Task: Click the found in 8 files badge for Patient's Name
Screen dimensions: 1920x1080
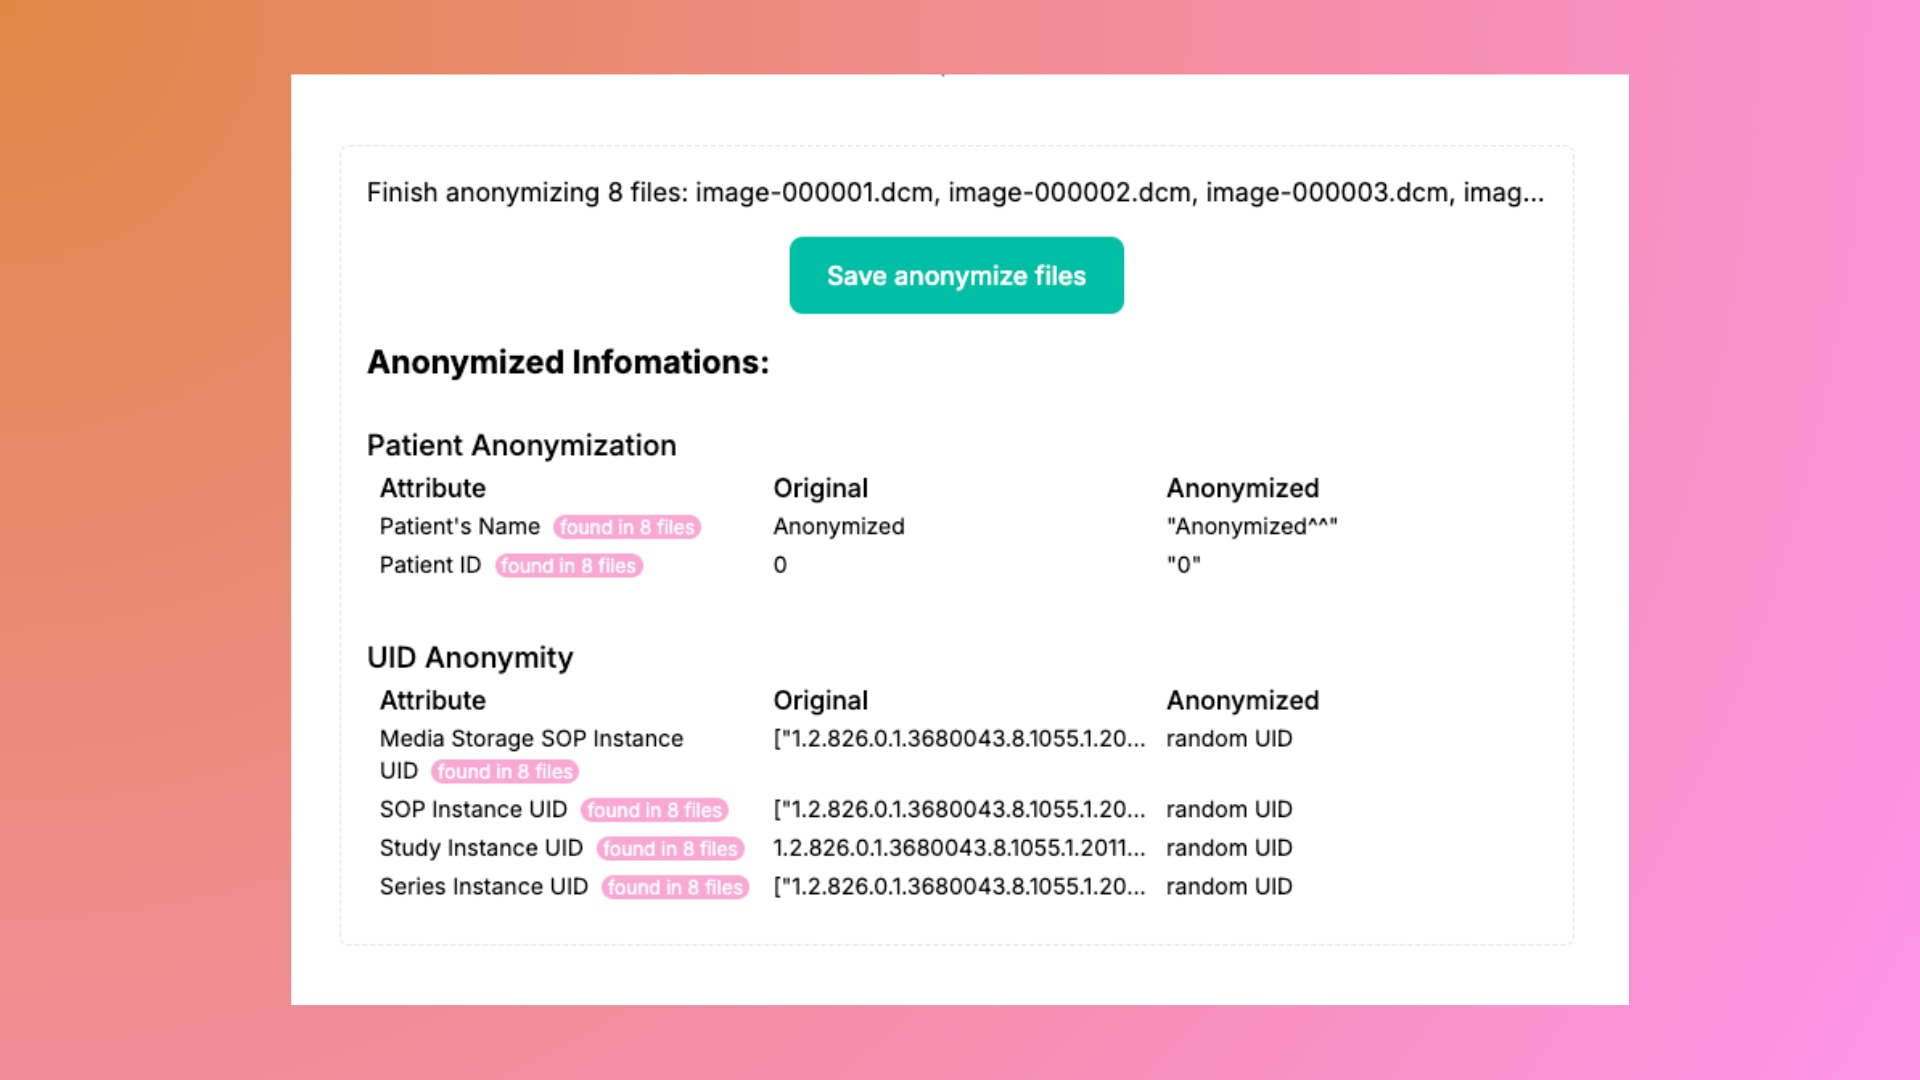Action: [x=627, y=527]
